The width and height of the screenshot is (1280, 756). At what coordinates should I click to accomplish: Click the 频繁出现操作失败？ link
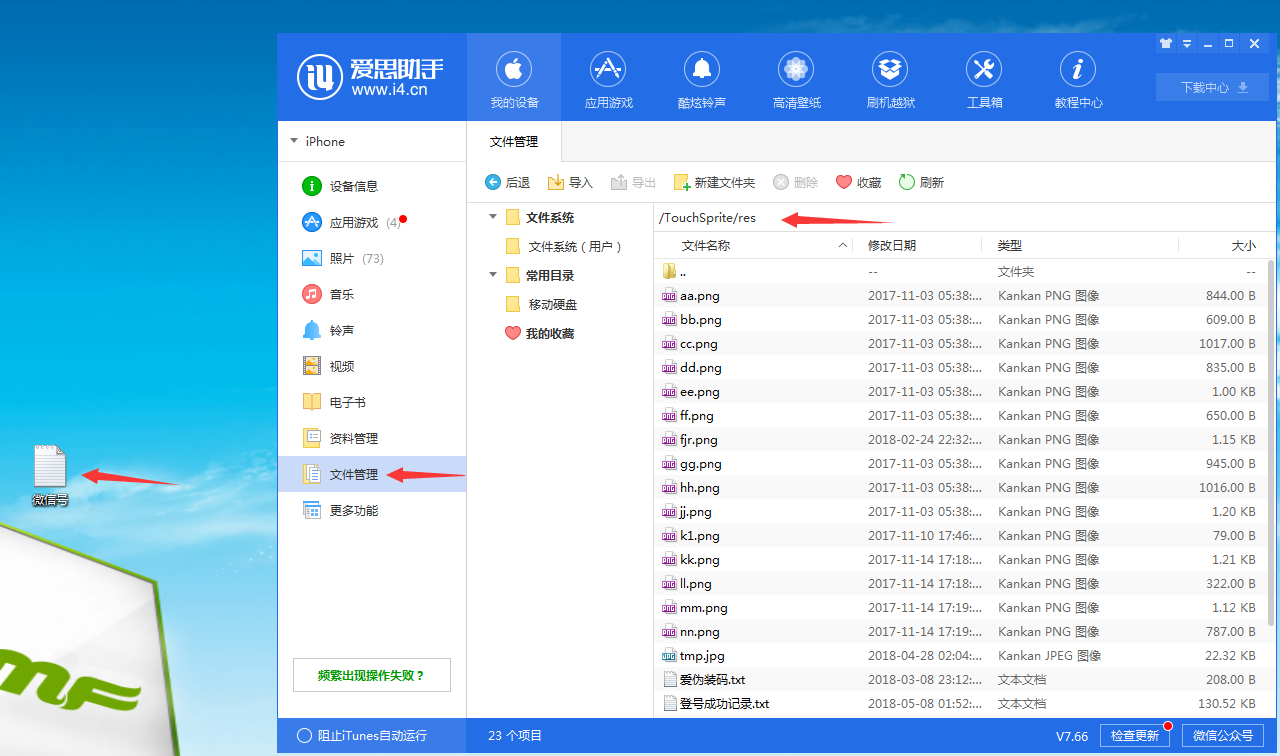coord(372,675)
